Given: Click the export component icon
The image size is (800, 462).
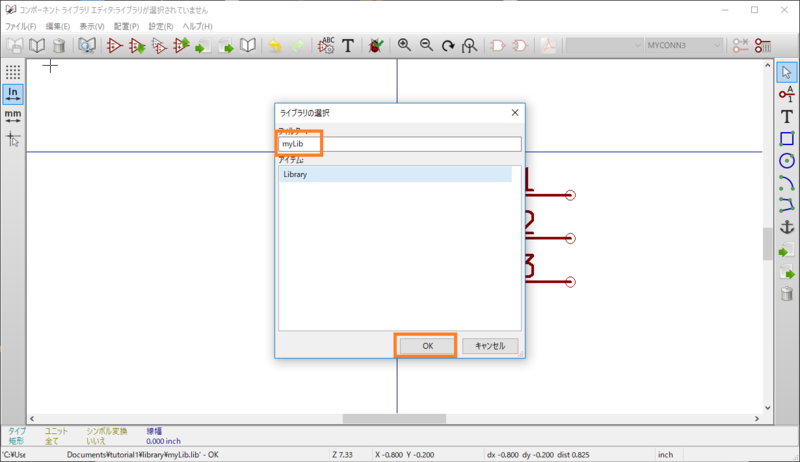Looking at the screenshot, I should coord(203,46).
